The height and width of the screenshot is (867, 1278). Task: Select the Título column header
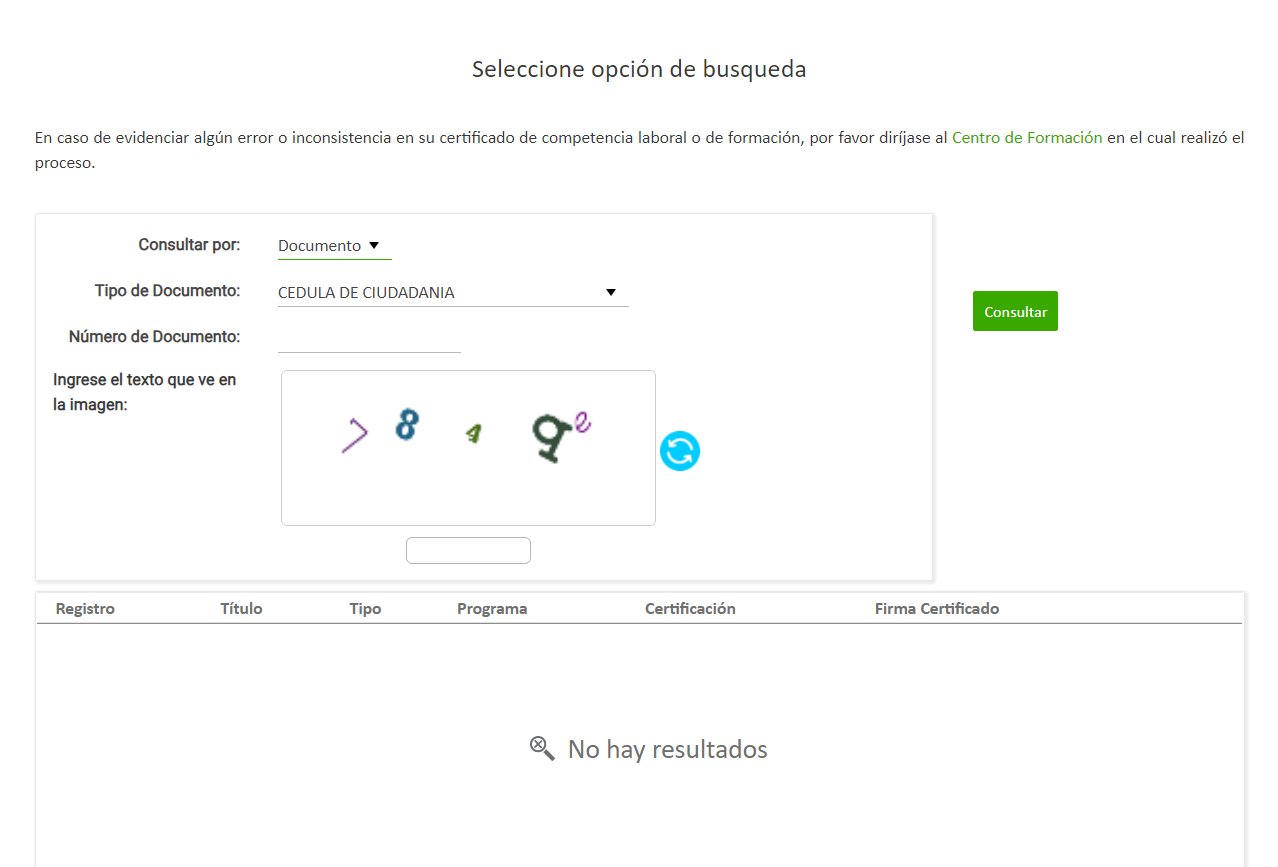click(x=241, y=609)
